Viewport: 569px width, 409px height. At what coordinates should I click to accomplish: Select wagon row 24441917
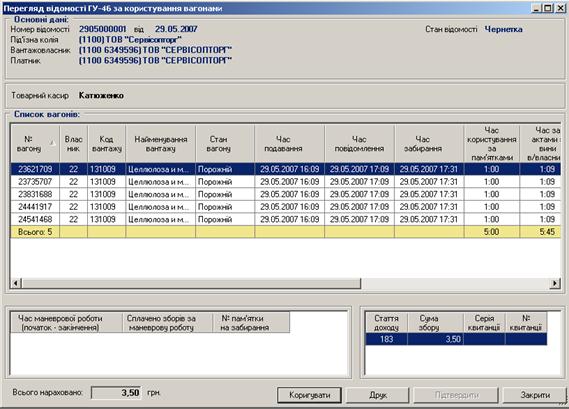click(286, 207)
